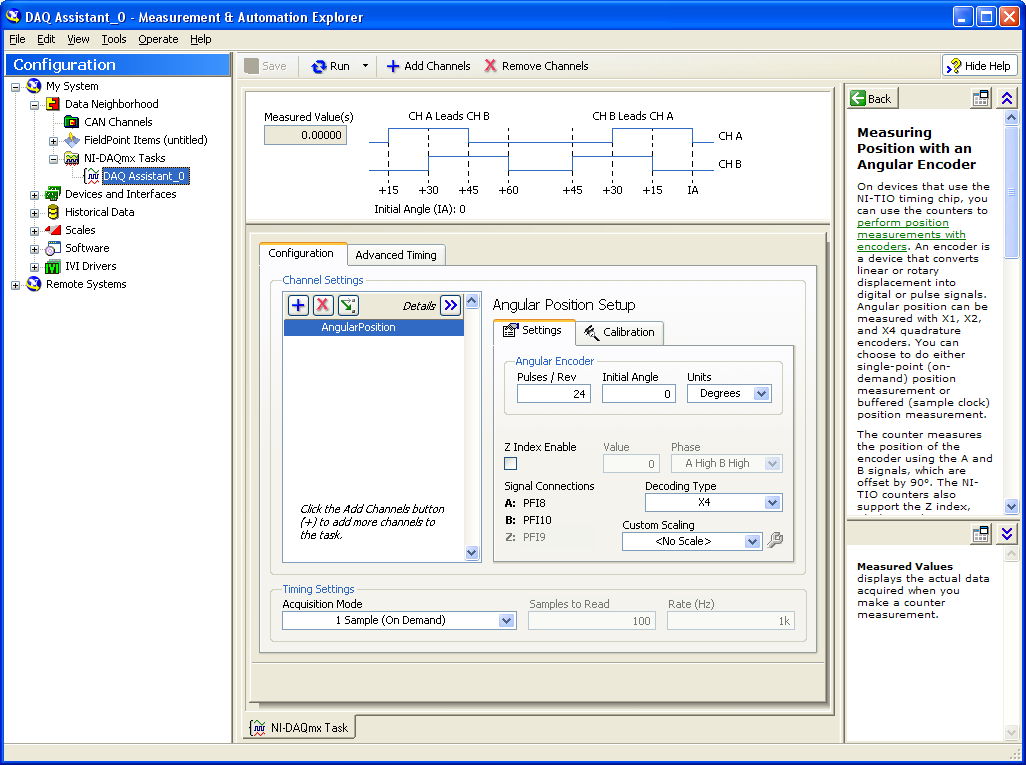The image size is (1026, 765).
Task: Click the DAQ Assistant_0 task icon
Action: coord(92,176)
